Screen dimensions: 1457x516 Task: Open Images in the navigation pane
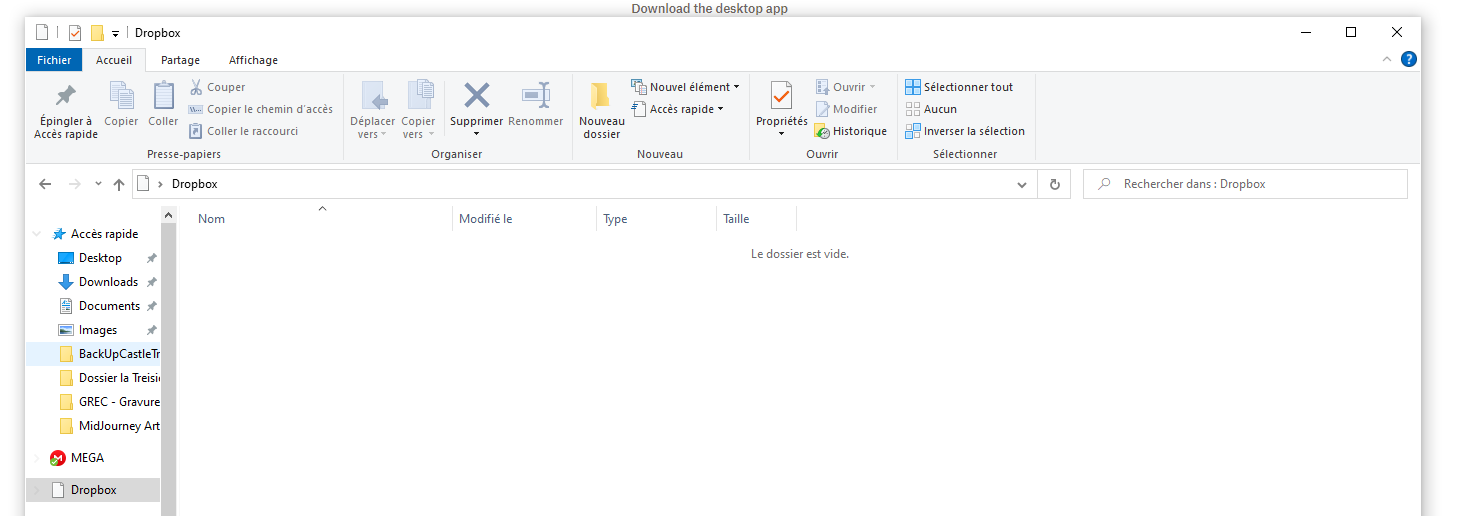tap(98, 330)
